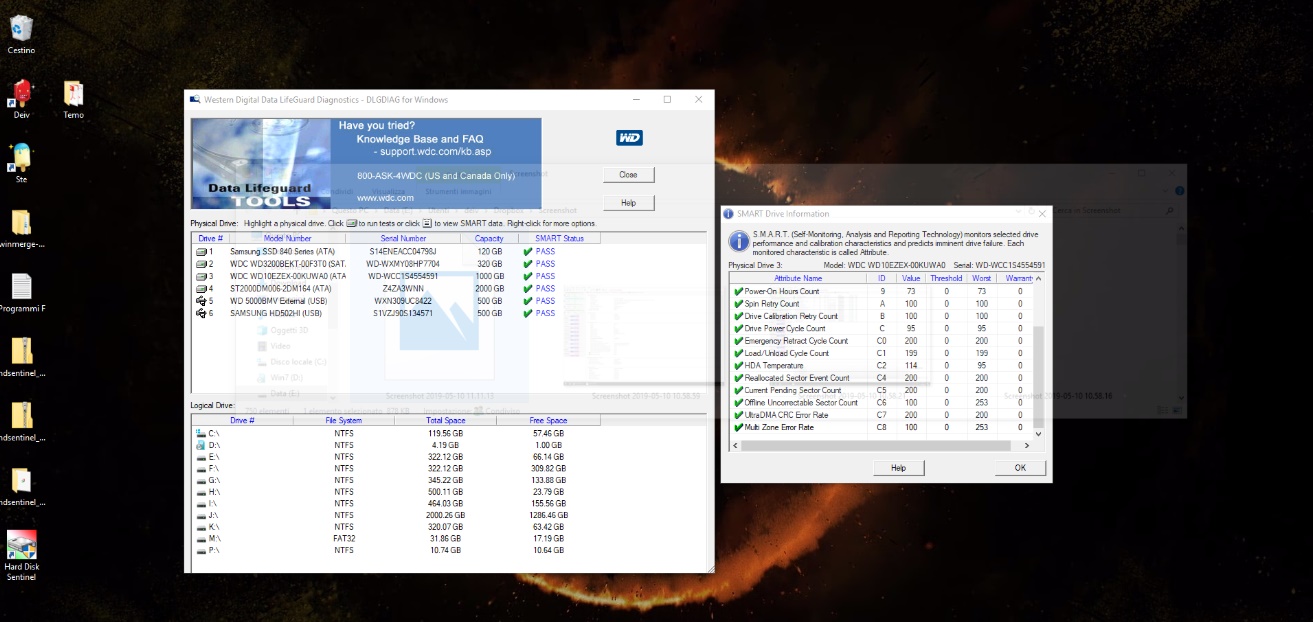This screenshot has height=622, width=1313.
Task: Sort physical drives by Model Number header
Action: (x=287, y=239)
